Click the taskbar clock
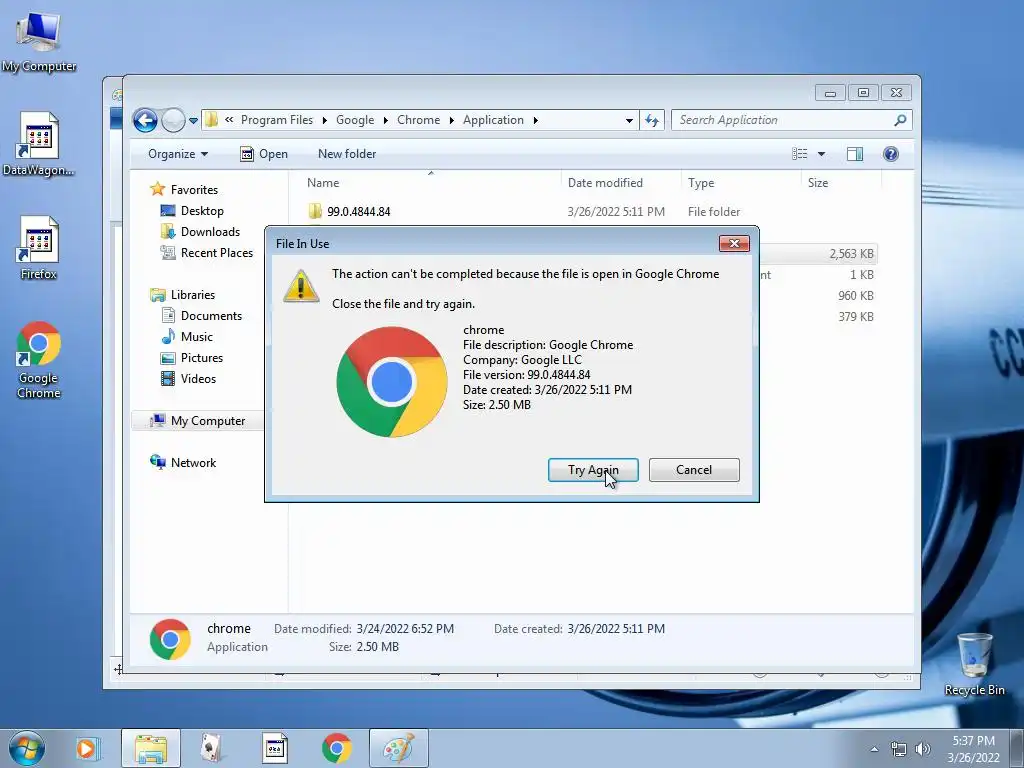Screen dimensions: 1024x768 point(973,749)
